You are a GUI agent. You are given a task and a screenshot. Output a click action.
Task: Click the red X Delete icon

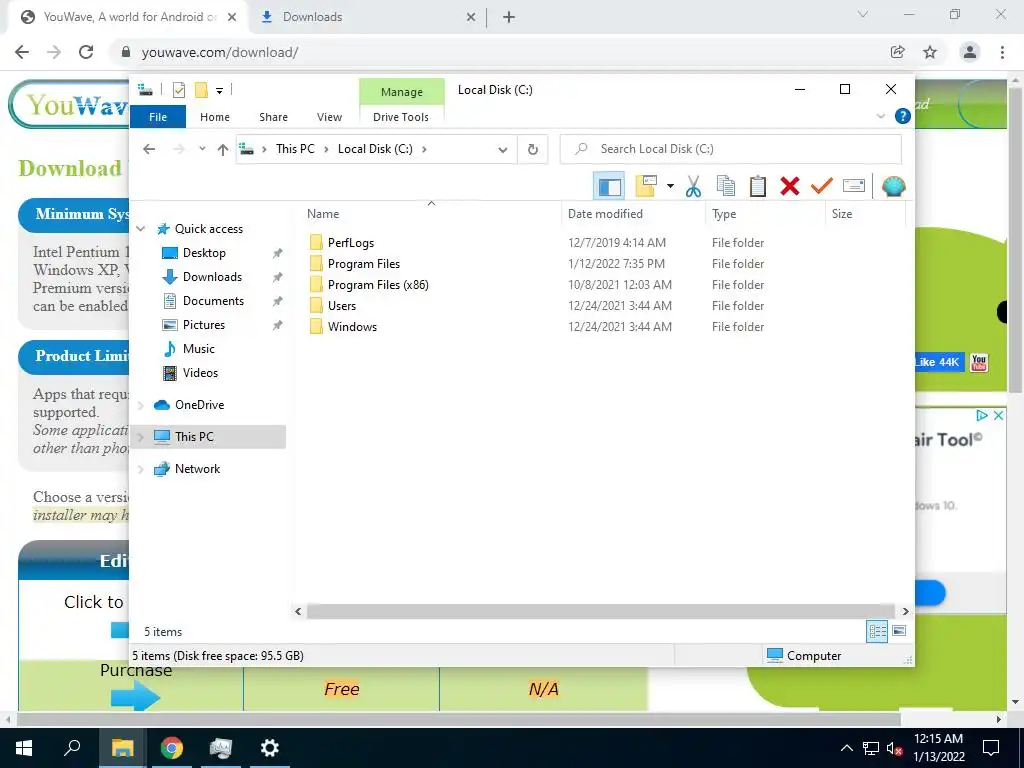(790, 187)
